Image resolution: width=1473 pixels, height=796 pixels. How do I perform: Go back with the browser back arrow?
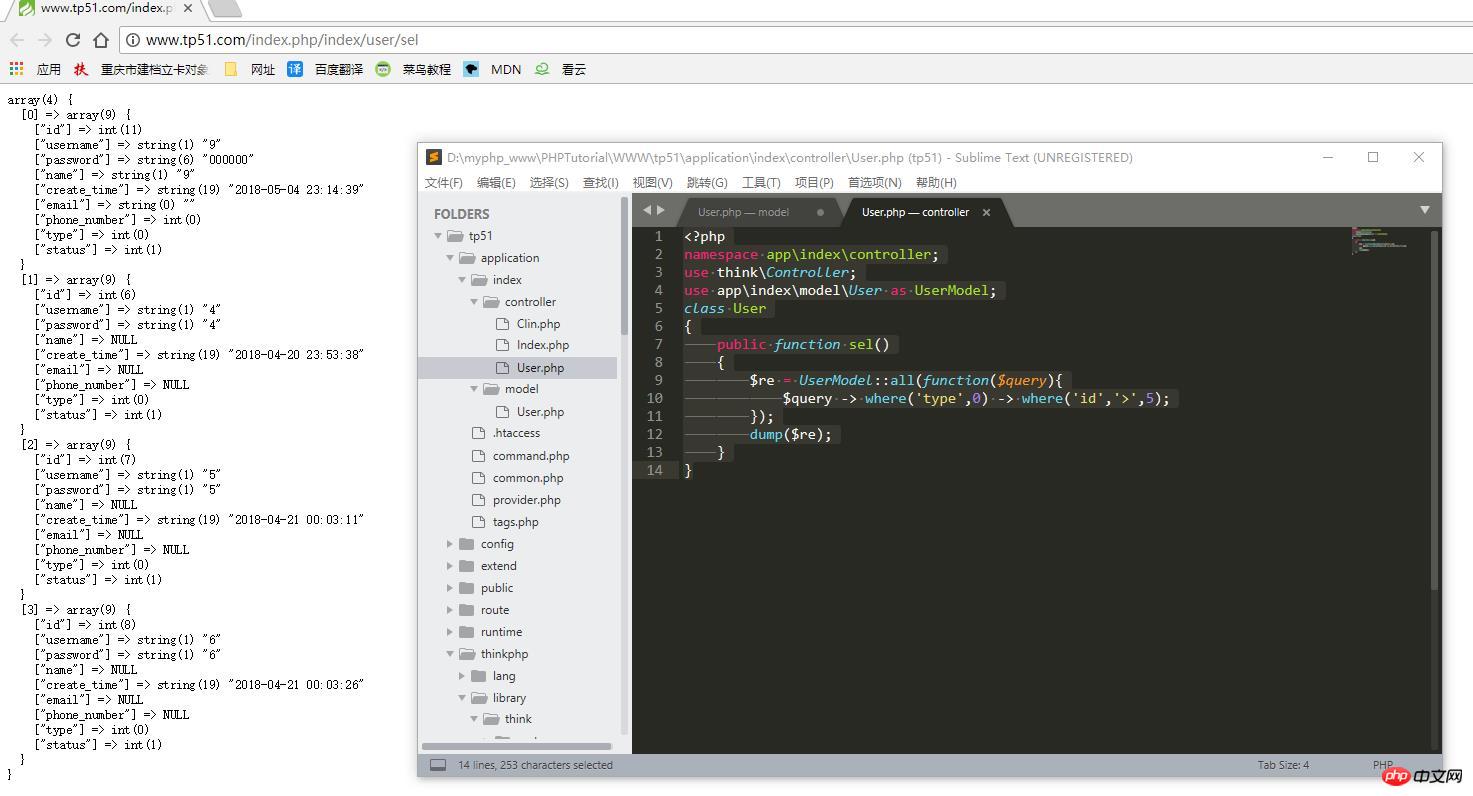pyautogui.click(x=17, y=40)
